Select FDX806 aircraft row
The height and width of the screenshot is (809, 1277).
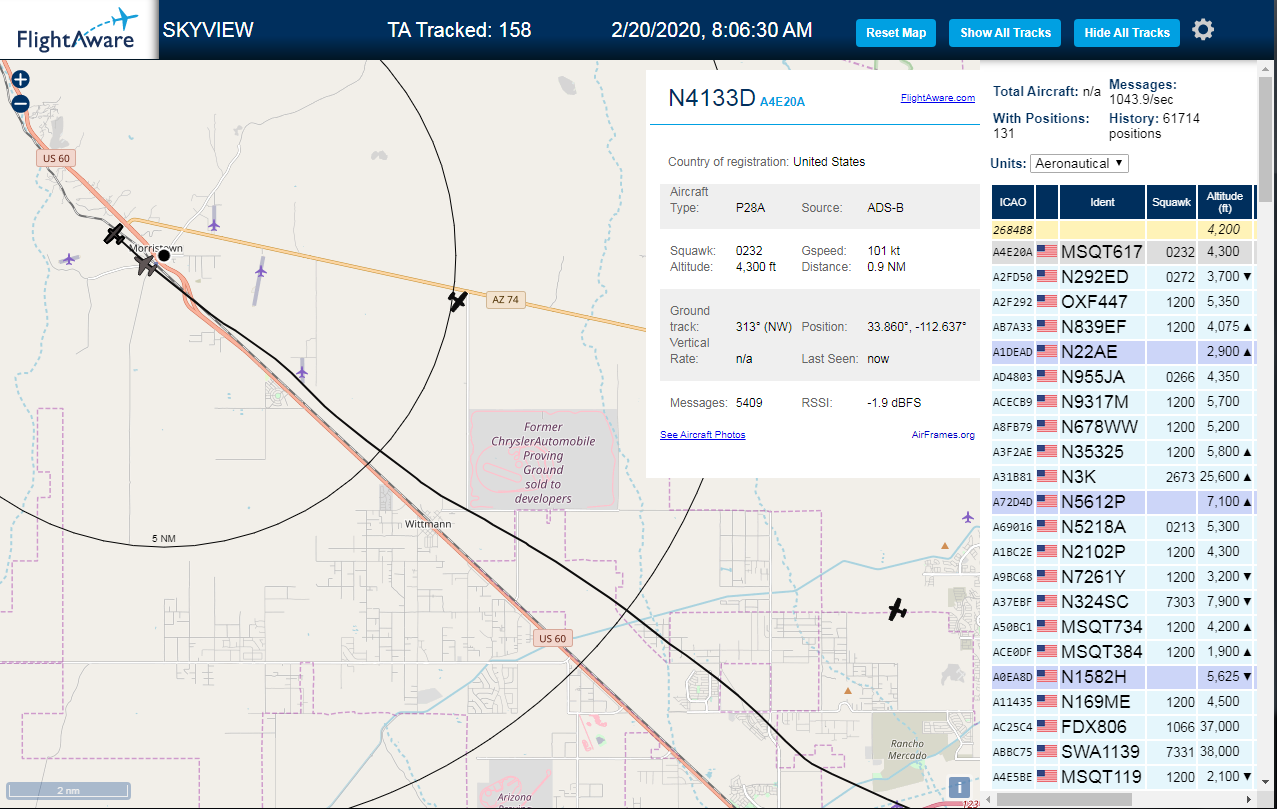pos(1123,727)
